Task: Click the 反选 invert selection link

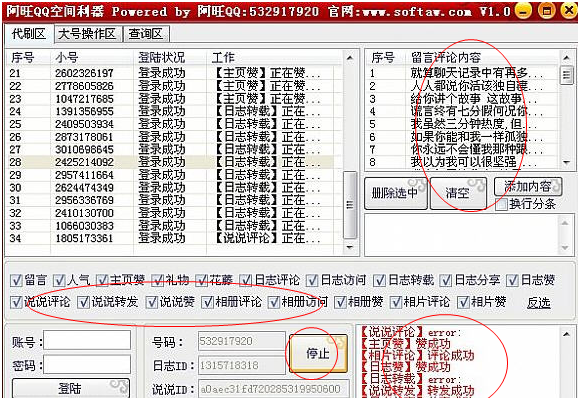Action: coord(539,303)
